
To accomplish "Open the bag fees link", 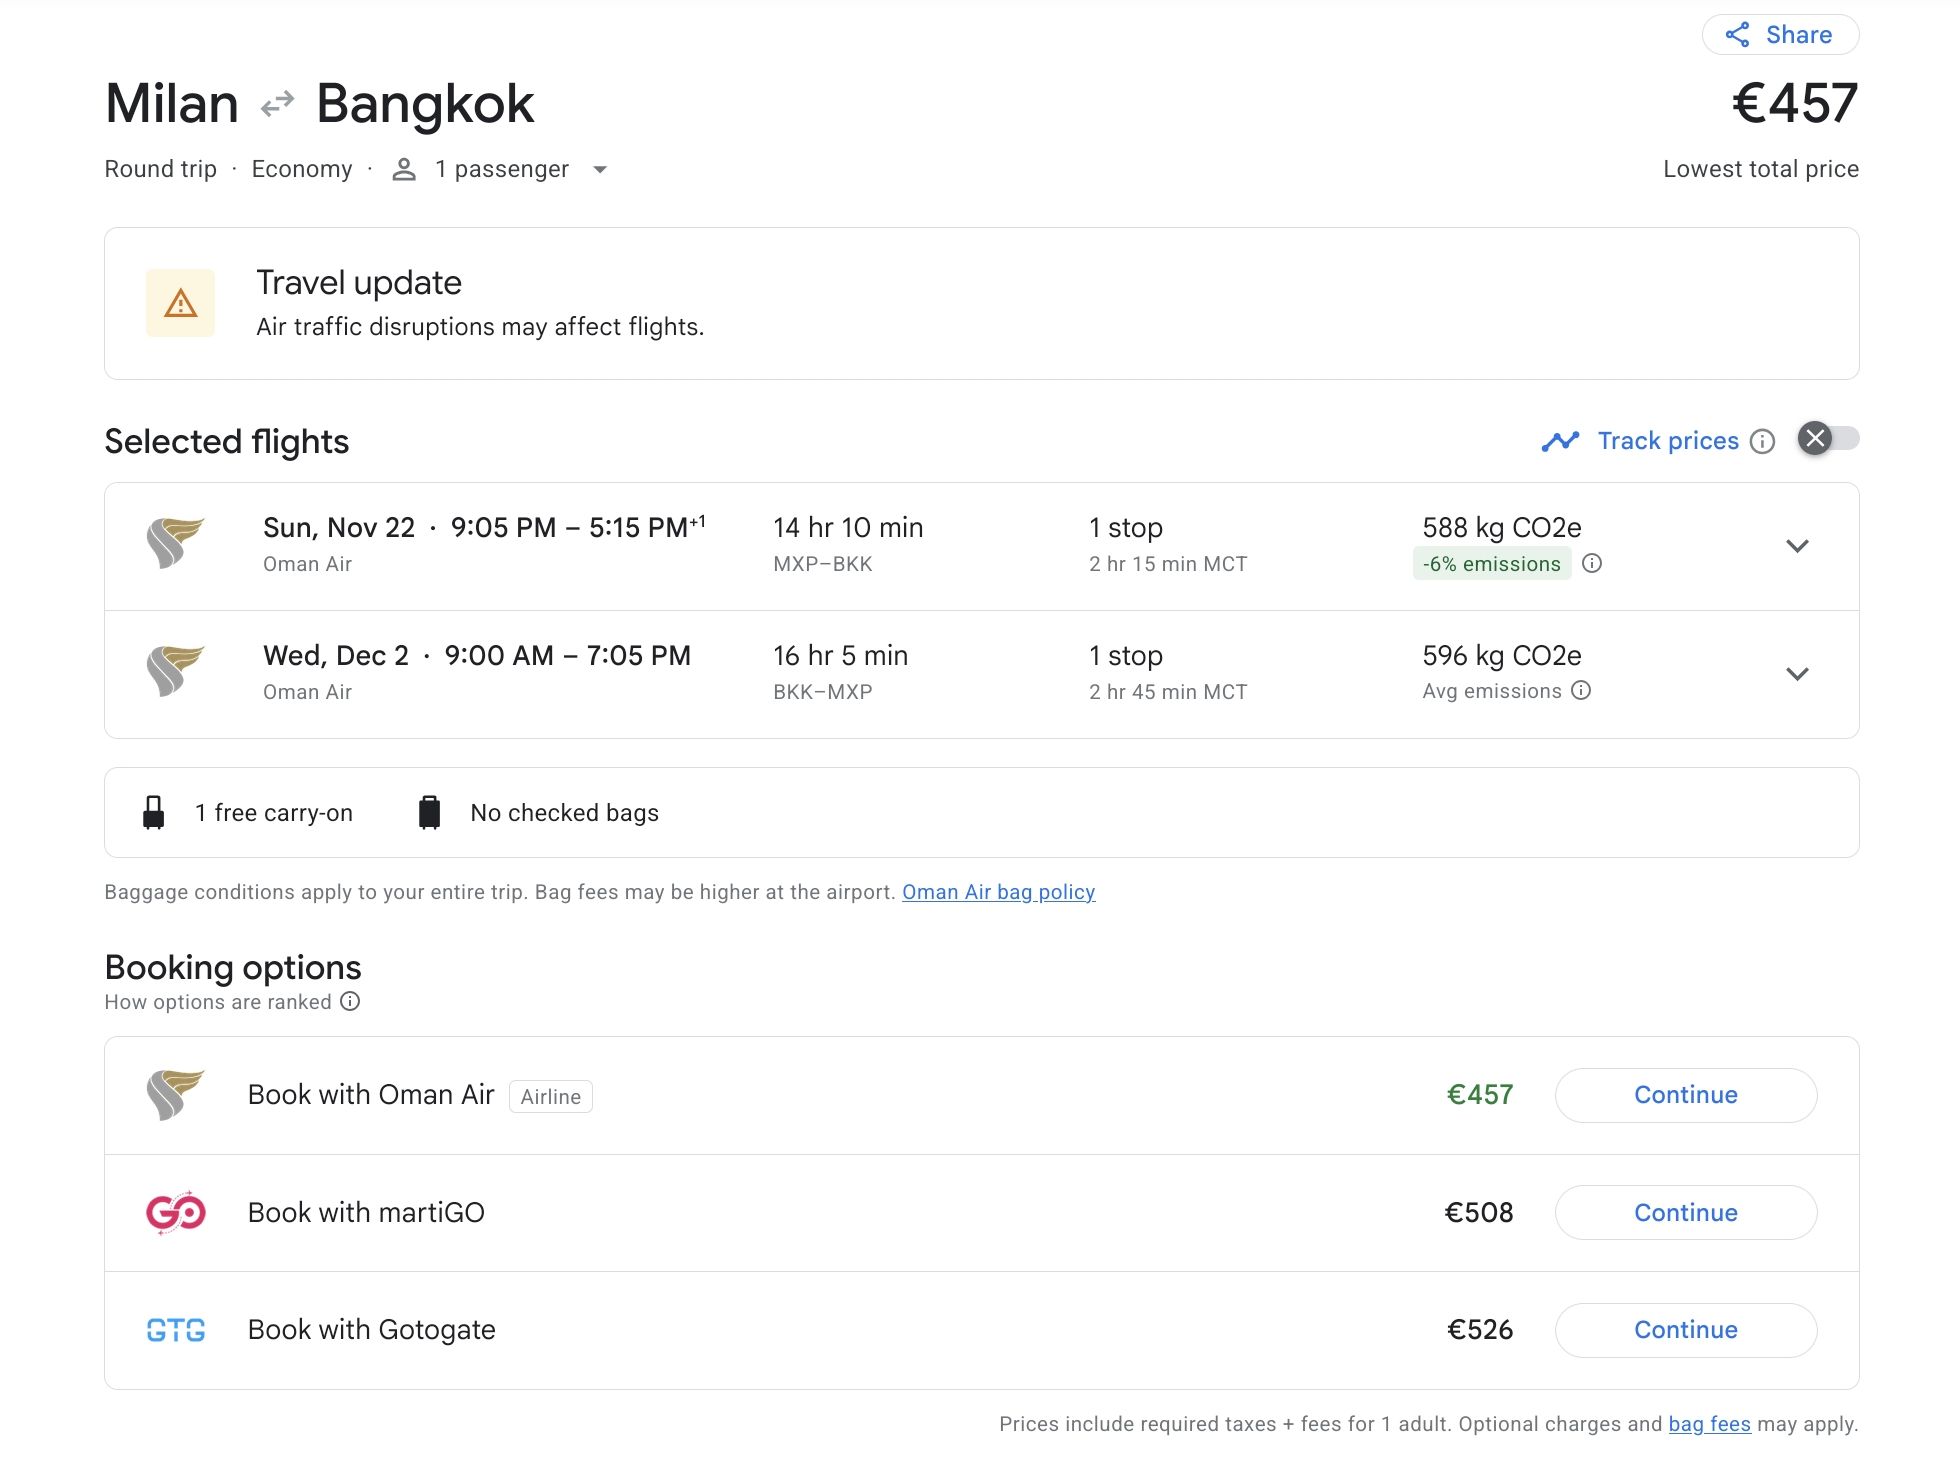I will point(1709,1424).
